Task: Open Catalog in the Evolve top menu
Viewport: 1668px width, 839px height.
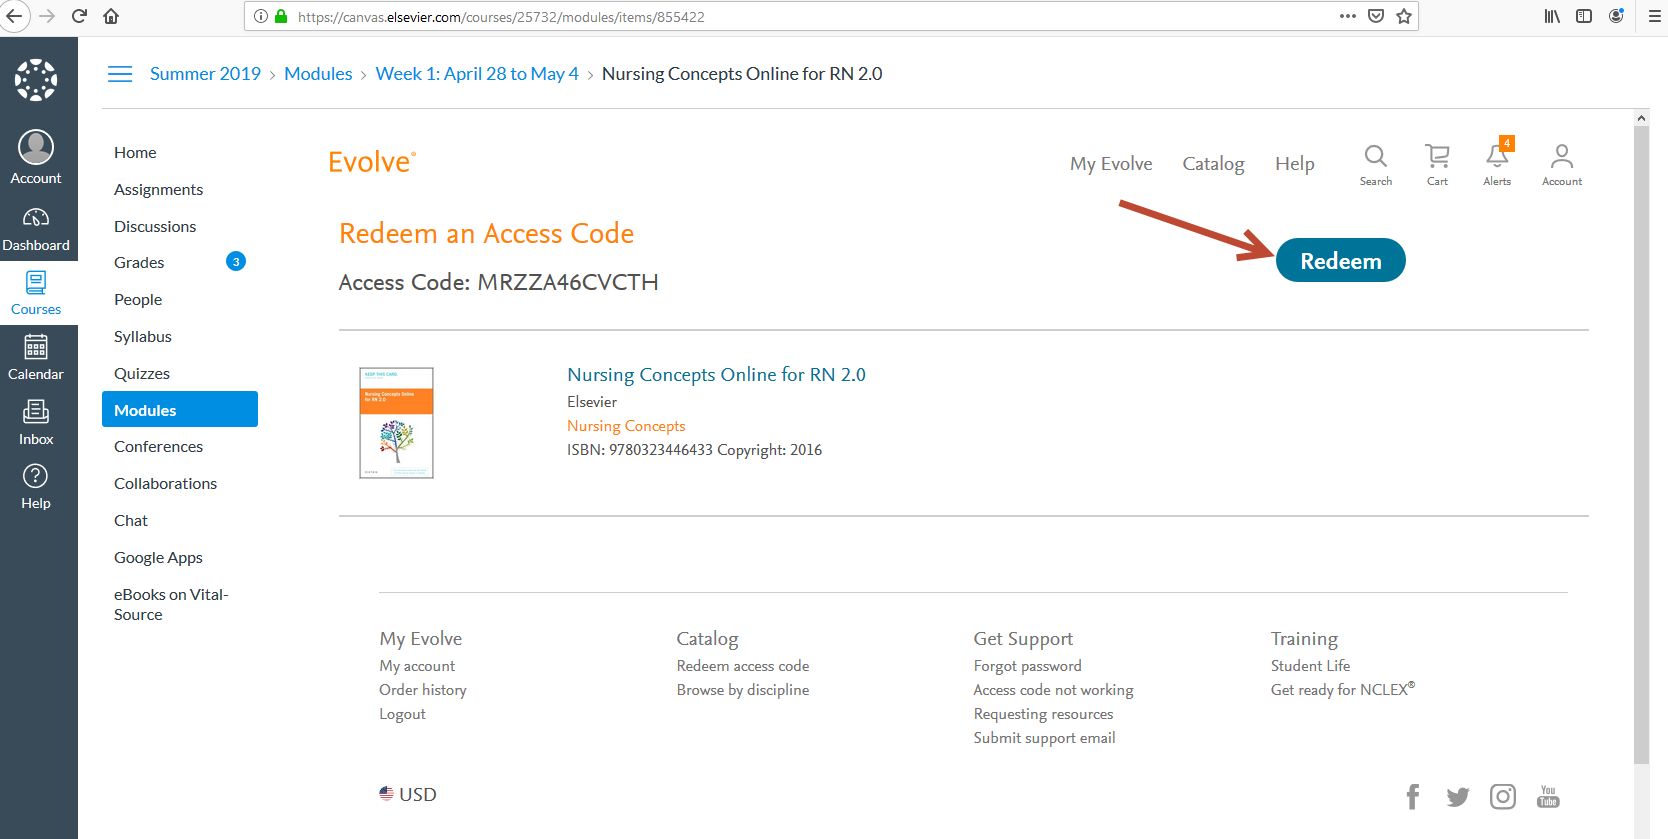Action: point(1213,164)
